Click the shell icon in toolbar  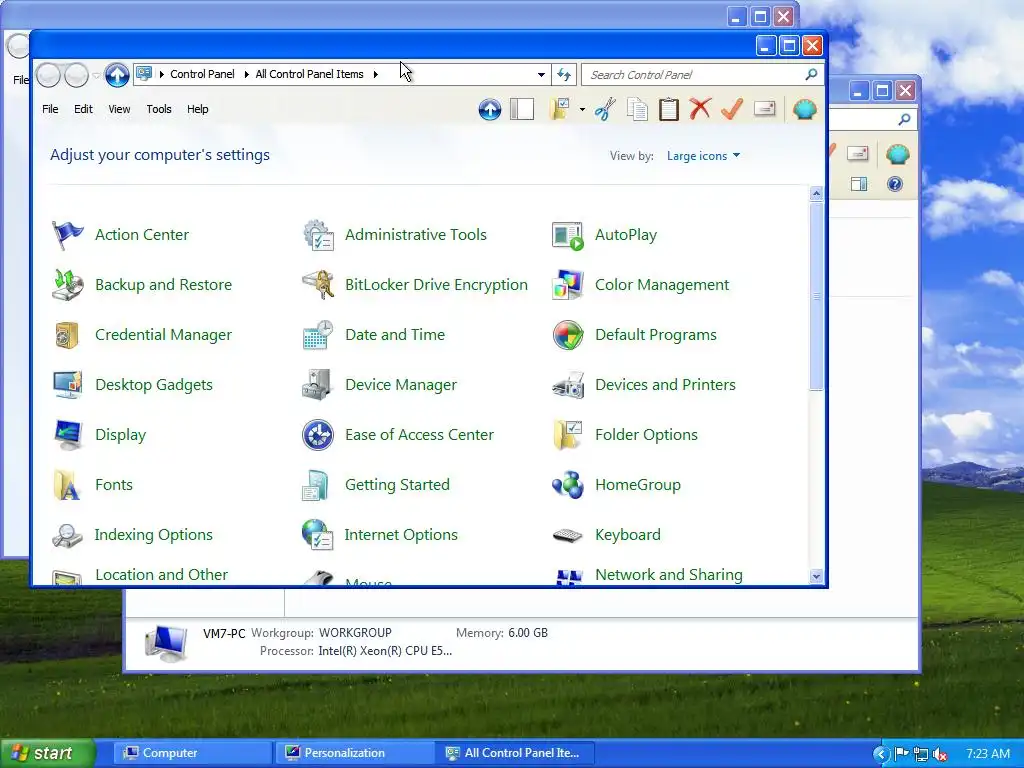tap(805, 109)
